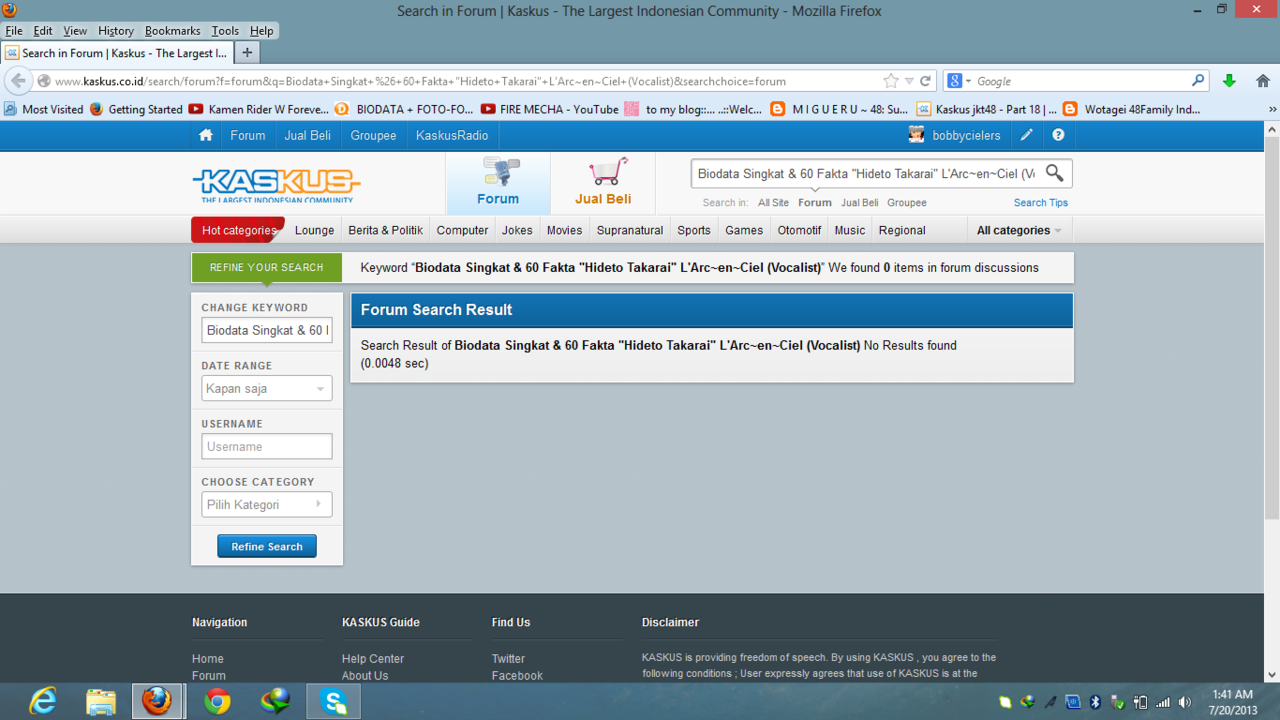Click the volume speaker tray icon
This screenshot has width=1280, height=720.
click(1185, 702)
